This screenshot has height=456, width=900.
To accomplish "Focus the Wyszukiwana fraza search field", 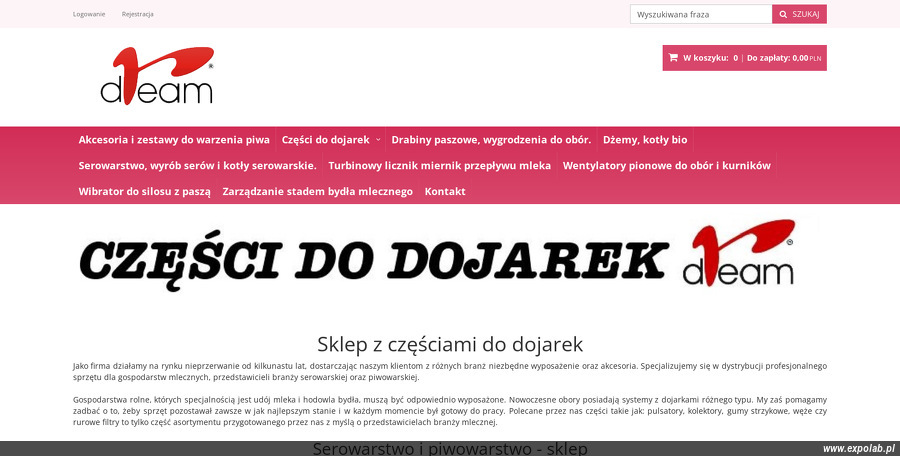I will [701, 14].
